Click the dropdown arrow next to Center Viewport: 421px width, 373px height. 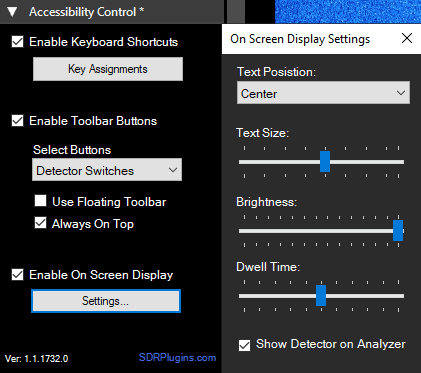tap(401, 93)
